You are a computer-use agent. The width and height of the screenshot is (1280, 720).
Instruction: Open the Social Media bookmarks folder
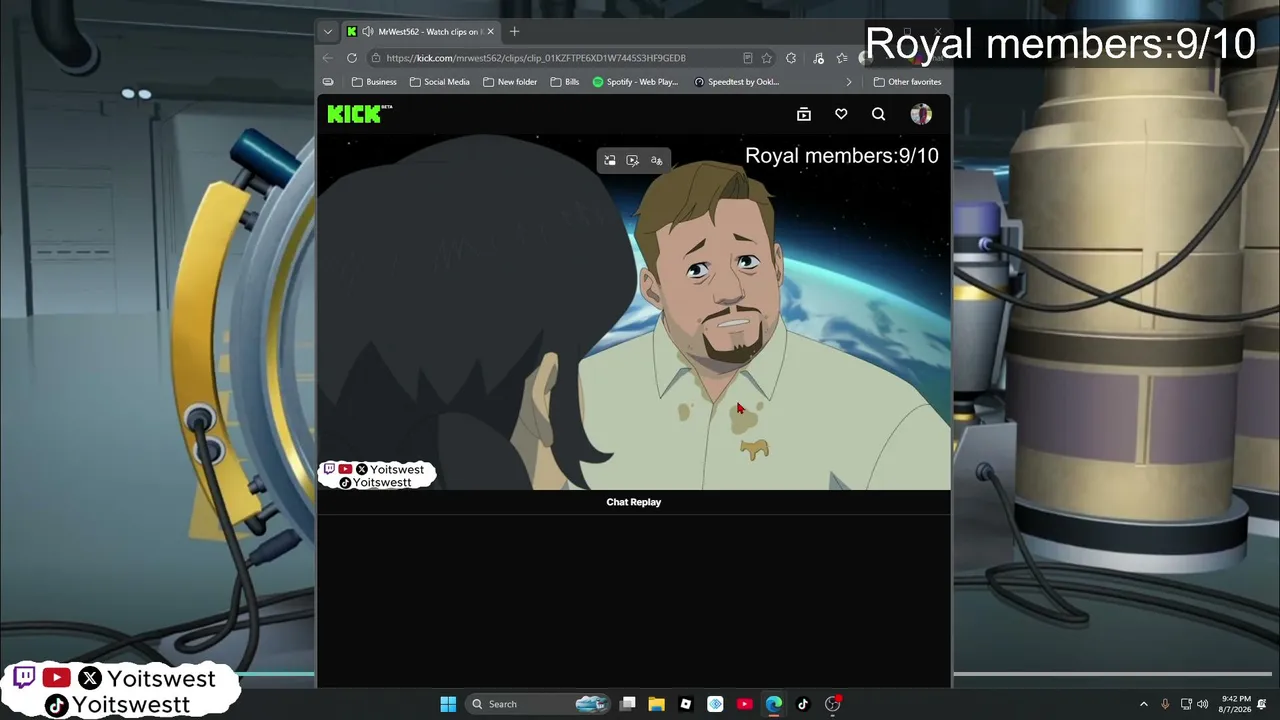point(439,82)
